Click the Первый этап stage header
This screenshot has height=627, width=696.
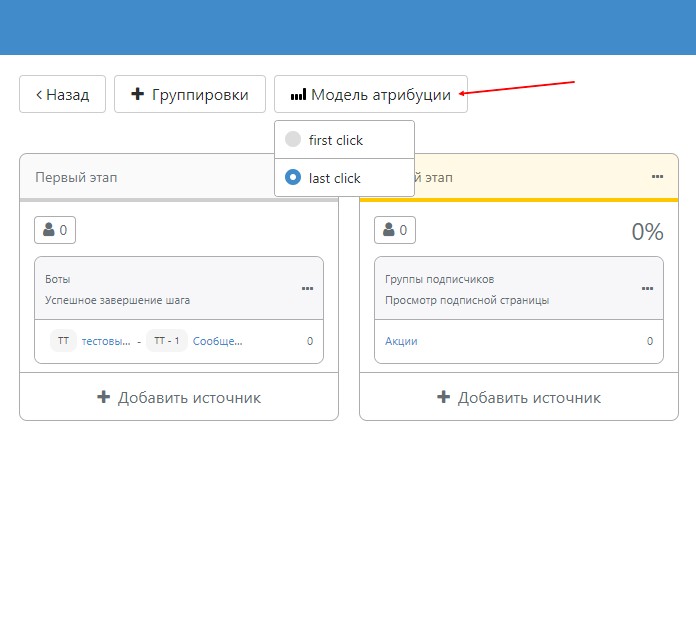pos(76,177)
